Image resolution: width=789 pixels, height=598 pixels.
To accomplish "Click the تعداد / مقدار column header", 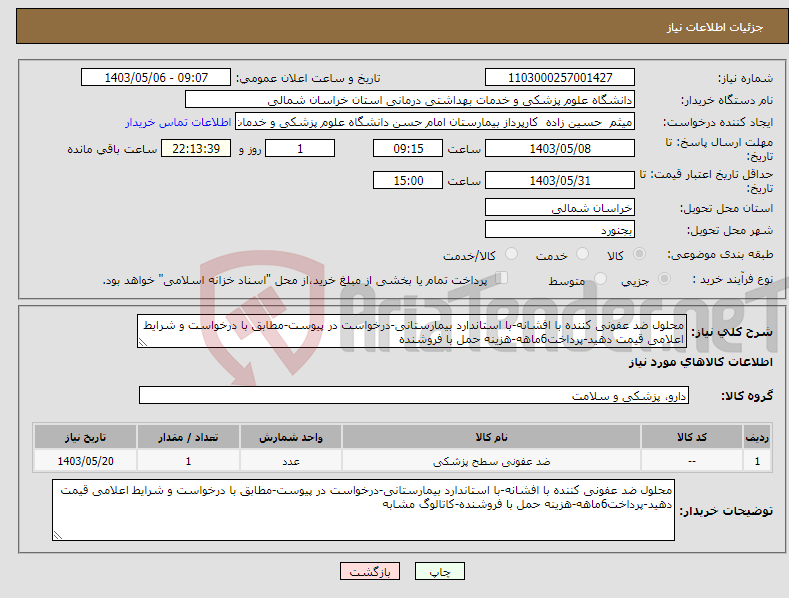I will 188,437.
